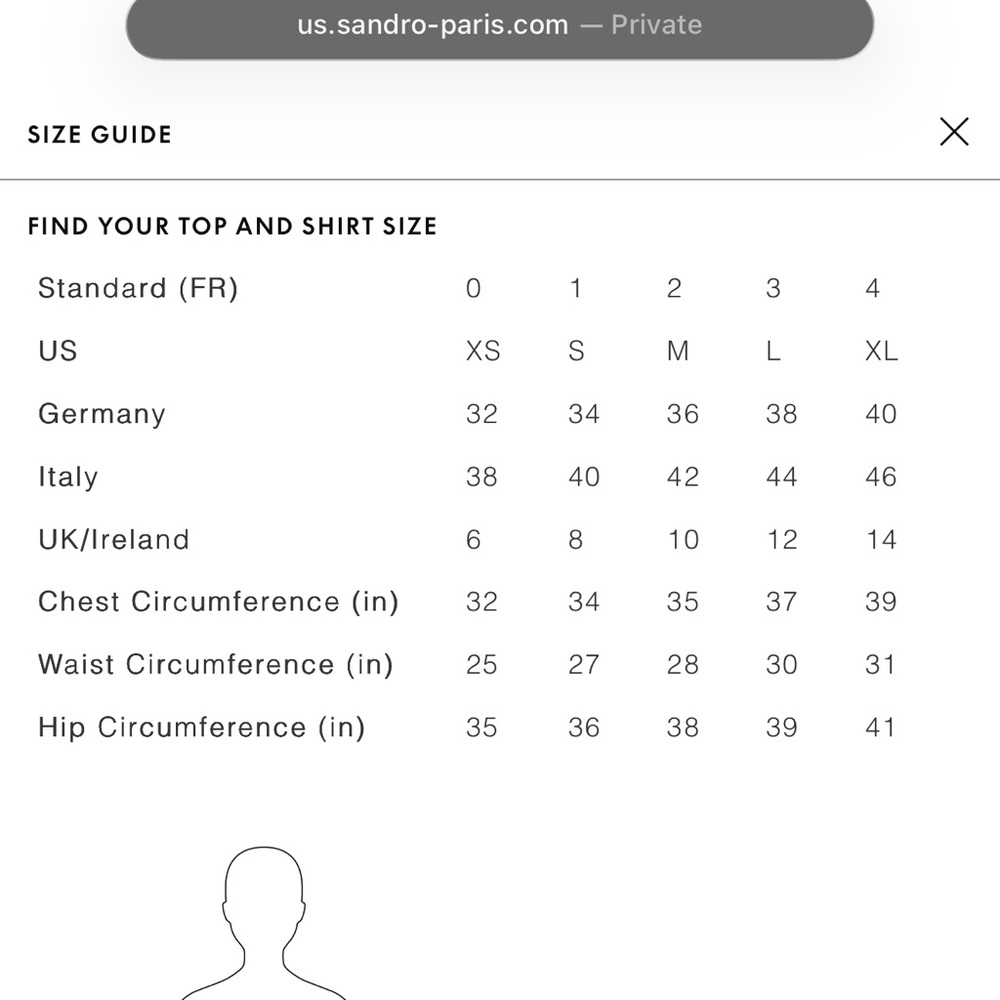The height and width of the screenshot is (1000, 1000).
Task: Click Hip Circumference (in) label
Action: pos(202,727)
